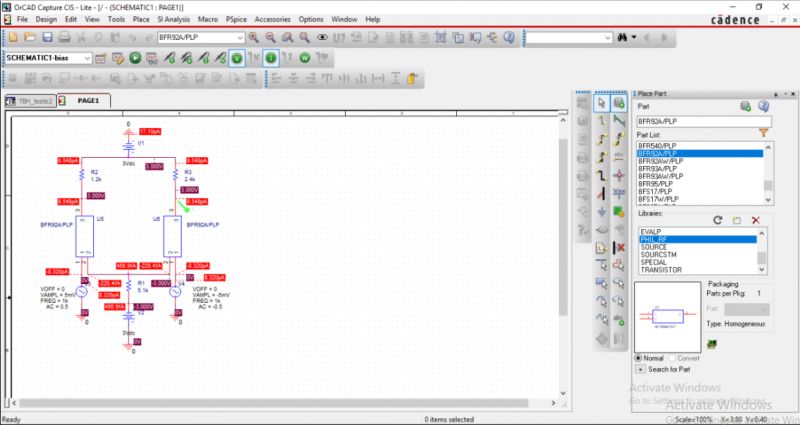Switch to the TBH_teste2 tab
Image resolution: width=800 pixels, height=425 pixels.
30,101
